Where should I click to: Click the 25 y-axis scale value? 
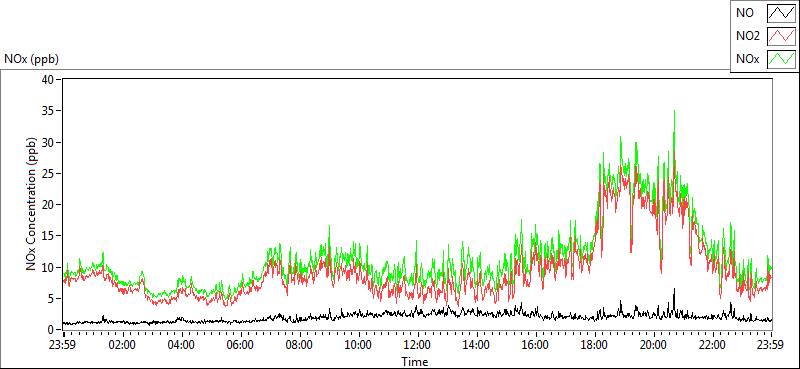[48, 173]
